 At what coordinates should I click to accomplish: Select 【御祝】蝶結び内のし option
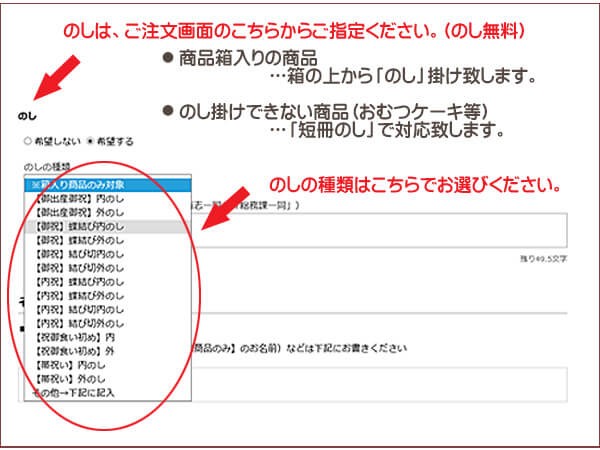pos(80,226)
